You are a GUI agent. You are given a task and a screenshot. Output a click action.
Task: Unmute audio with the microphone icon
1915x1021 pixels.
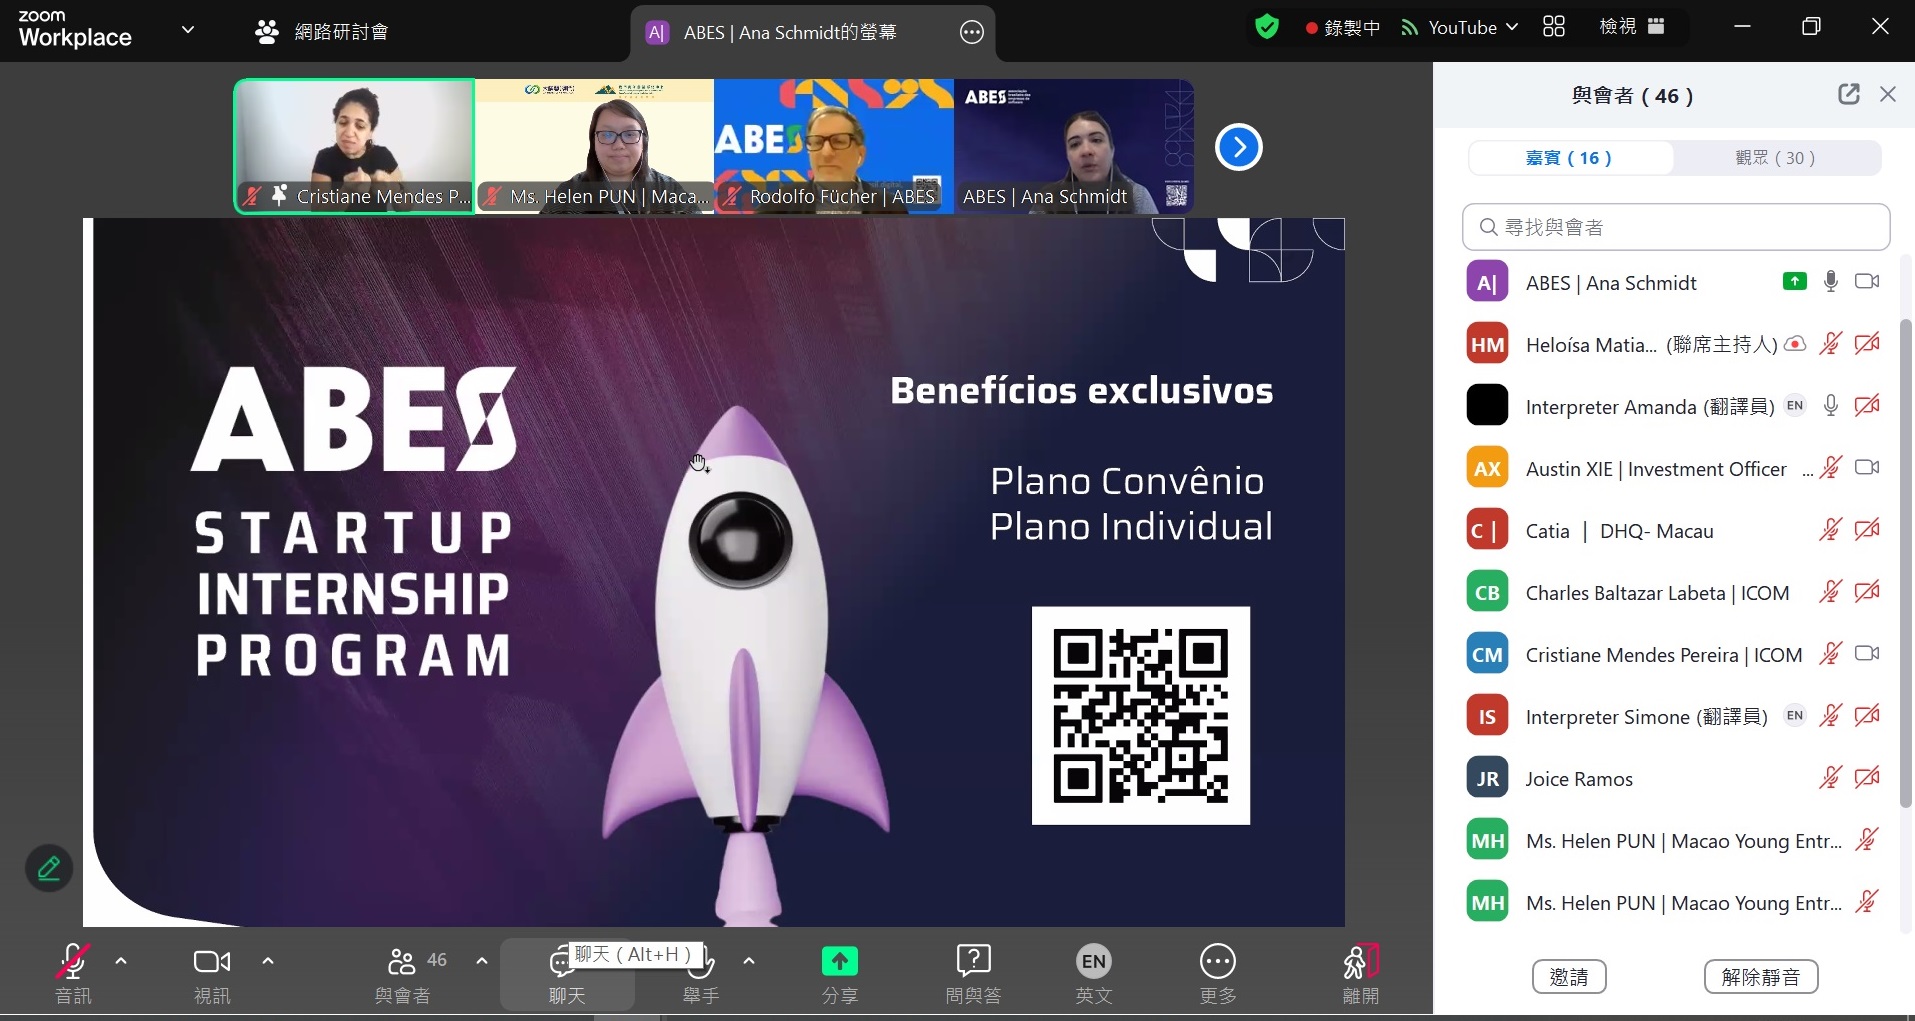point(72,962)
